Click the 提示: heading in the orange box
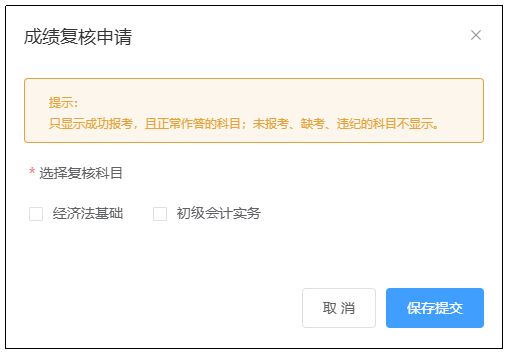Screen dimensions: 513x360 [x=63, y=102]
